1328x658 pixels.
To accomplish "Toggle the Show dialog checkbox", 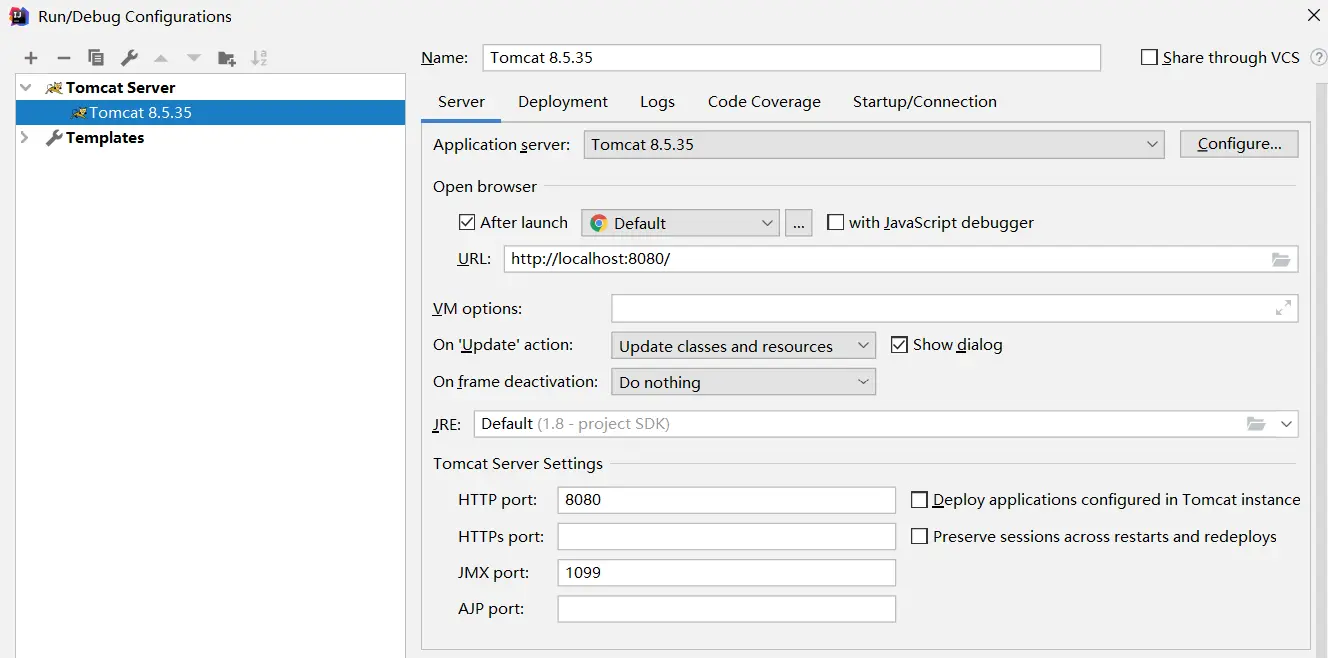I will (898, 344).
